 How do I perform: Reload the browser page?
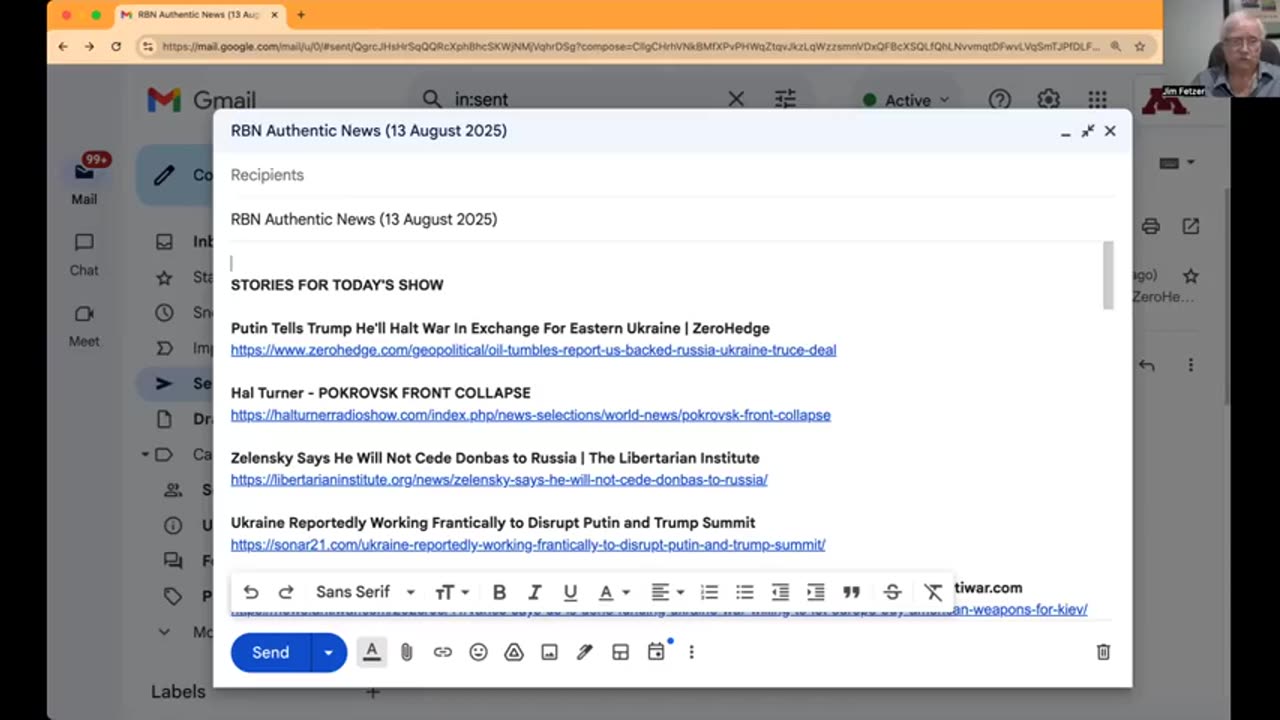116,46
